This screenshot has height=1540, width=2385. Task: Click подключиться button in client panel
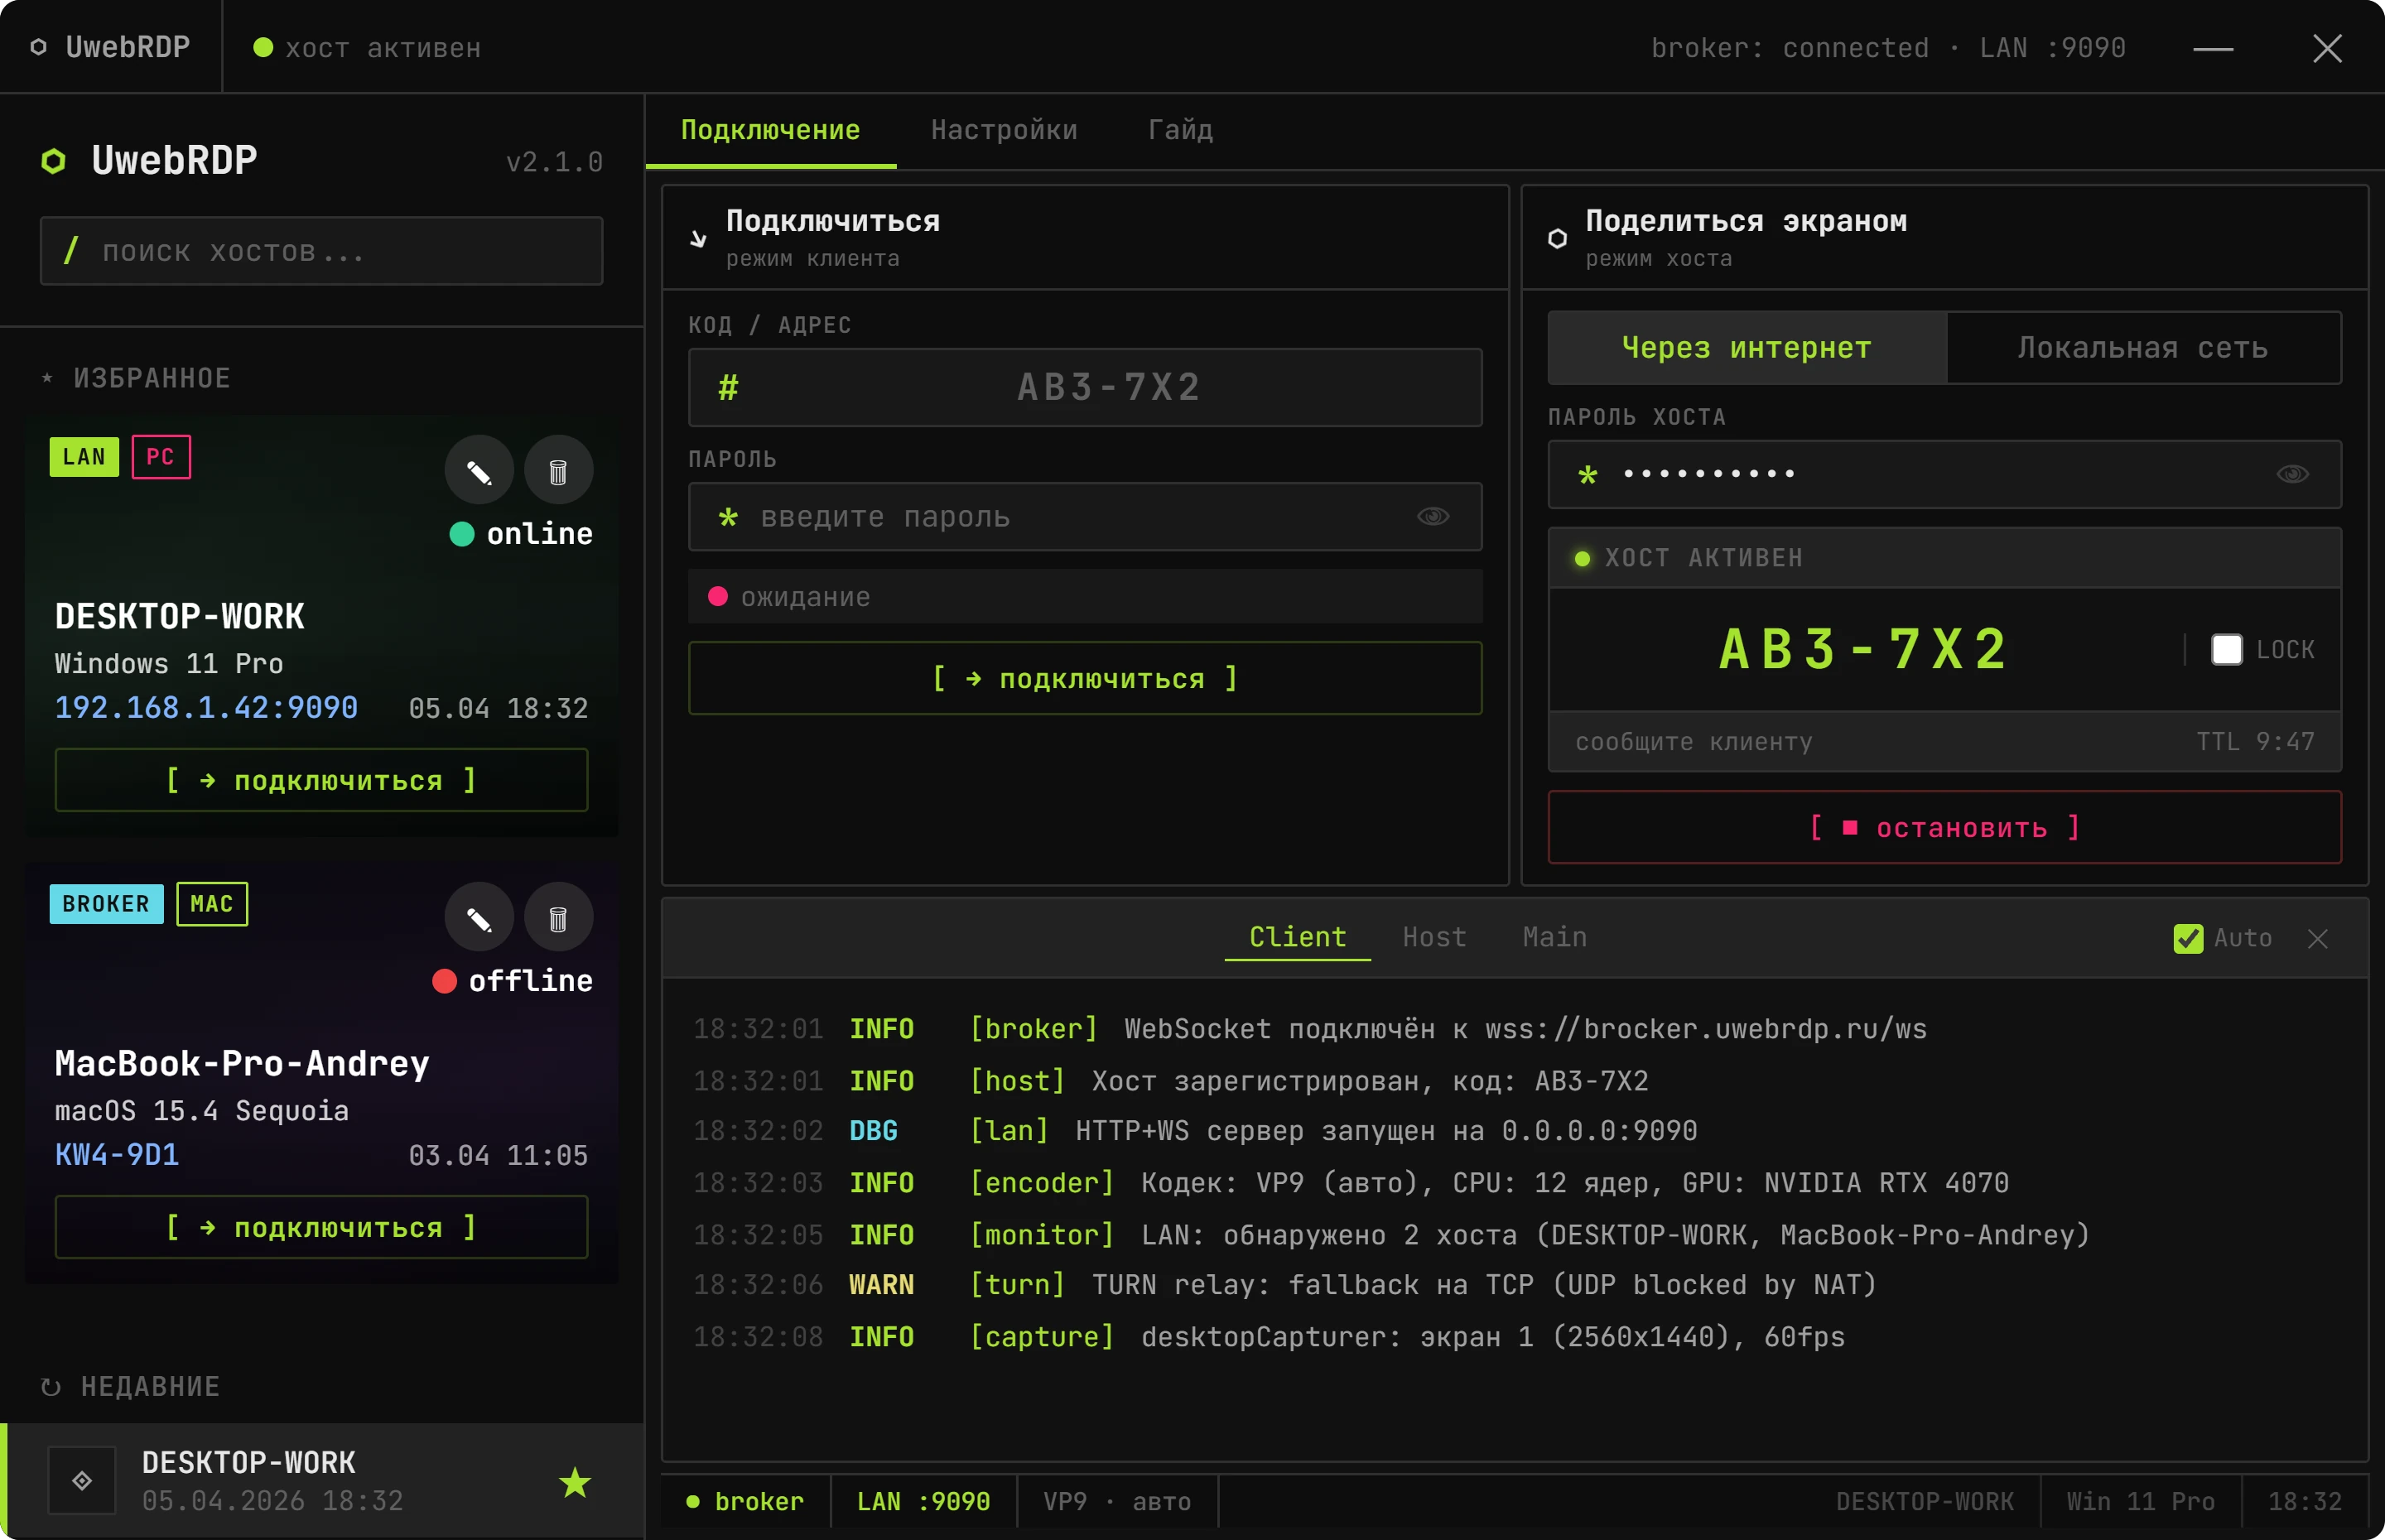1085,679
